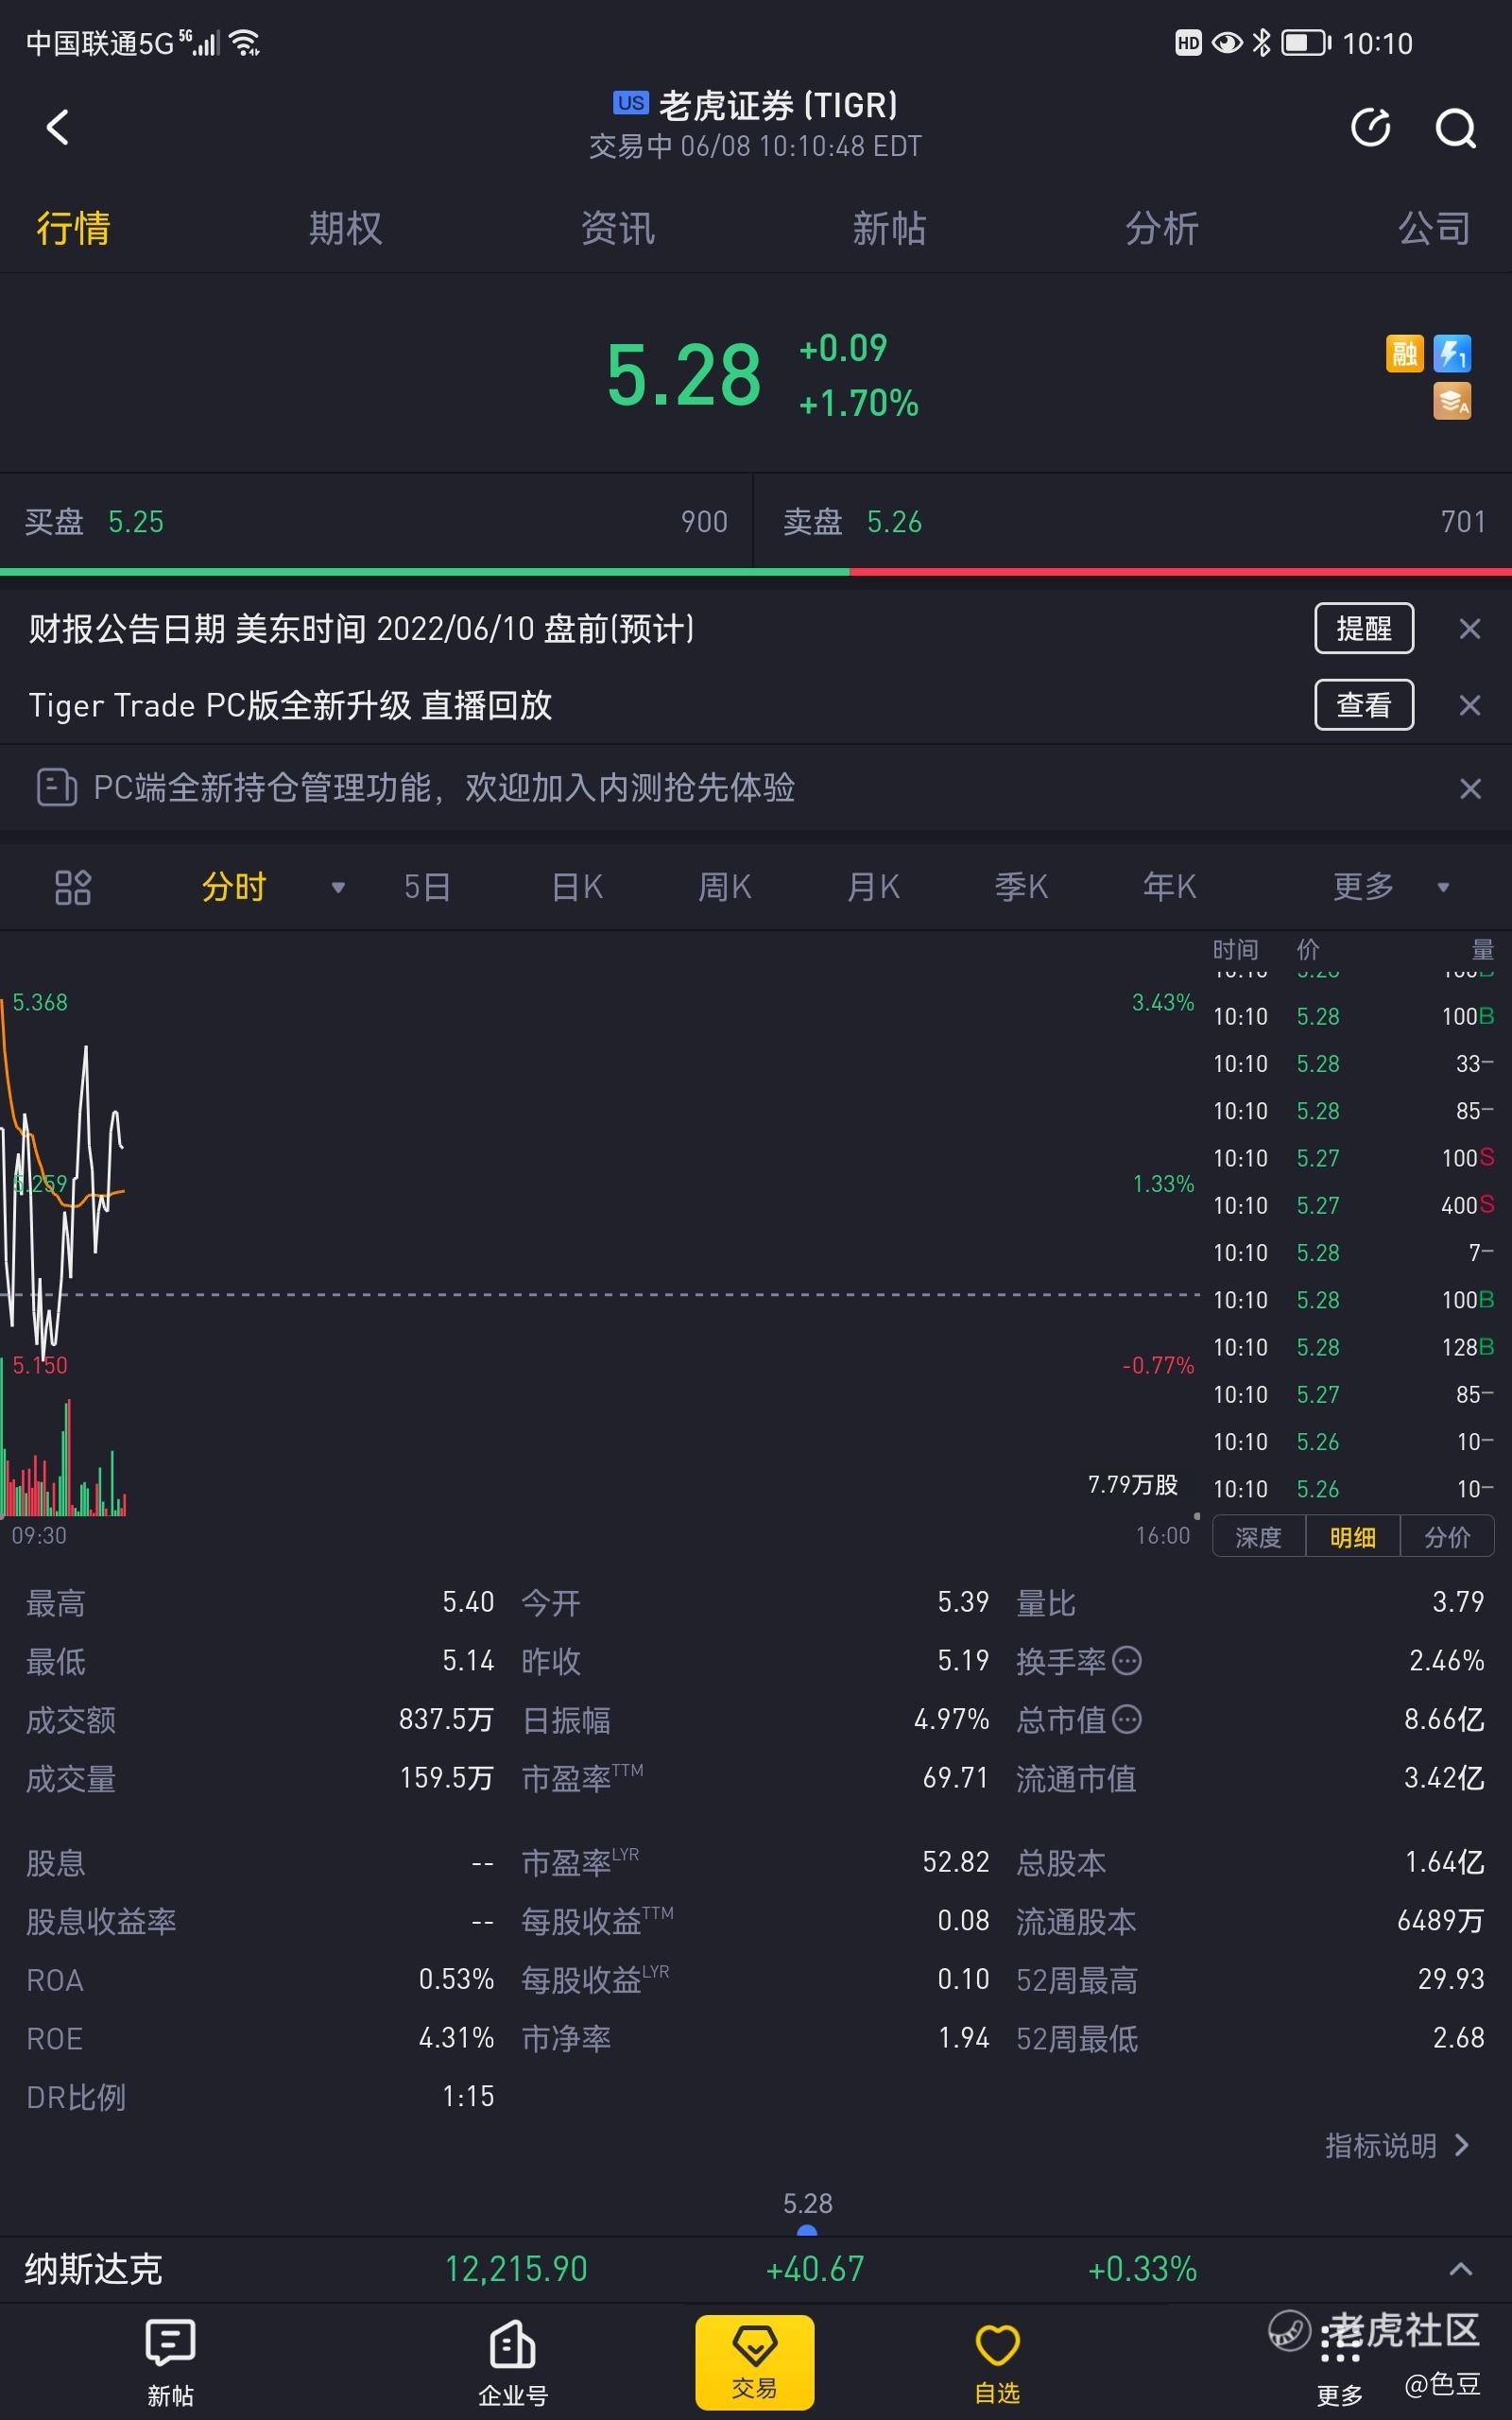The image size is (1512, 2420).
Task: Select the 行情 tab
Action: (73, 228)
